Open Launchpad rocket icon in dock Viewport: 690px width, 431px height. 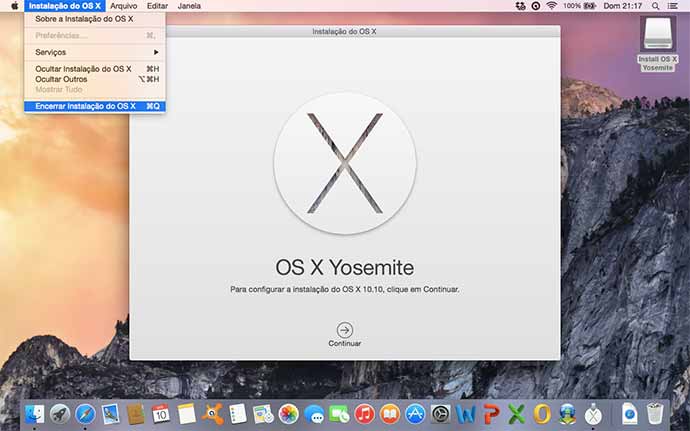coord(60,413)
